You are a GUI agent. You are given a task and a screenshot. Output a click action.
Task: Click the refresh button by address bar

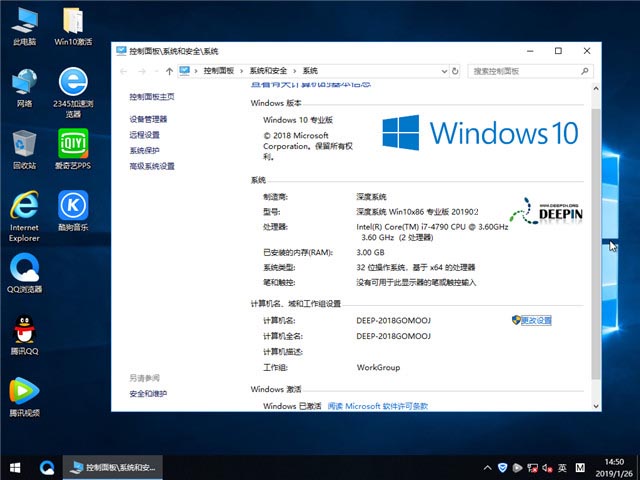[455, 71]
